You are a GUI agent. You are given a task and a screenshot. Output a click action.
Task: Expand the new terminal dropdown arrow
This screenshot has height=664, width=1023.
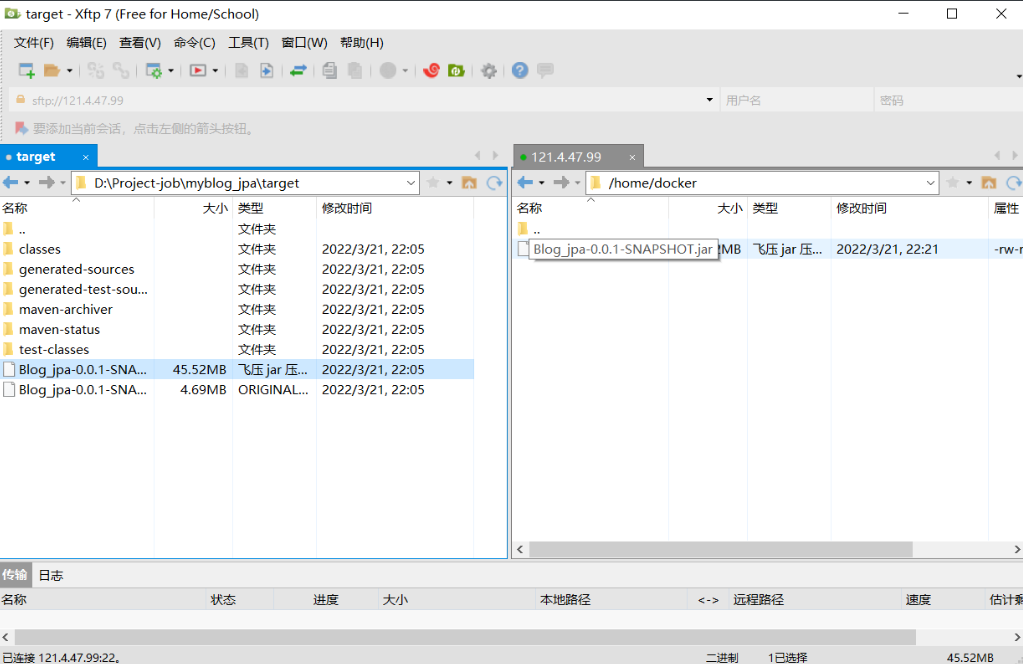click(215, 70)
